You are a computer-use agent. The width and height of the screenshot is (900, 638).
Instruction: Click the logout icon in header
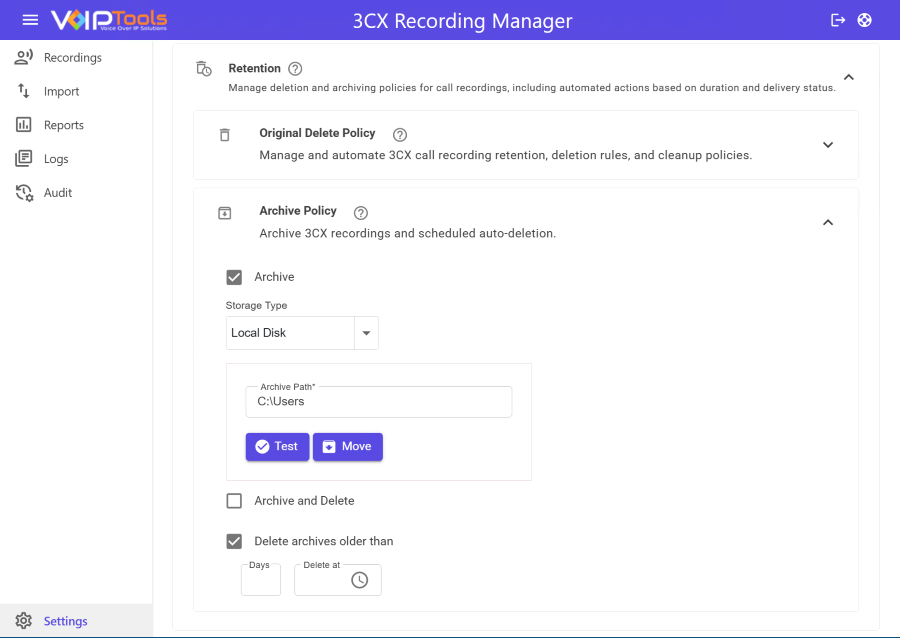(838, 20)
